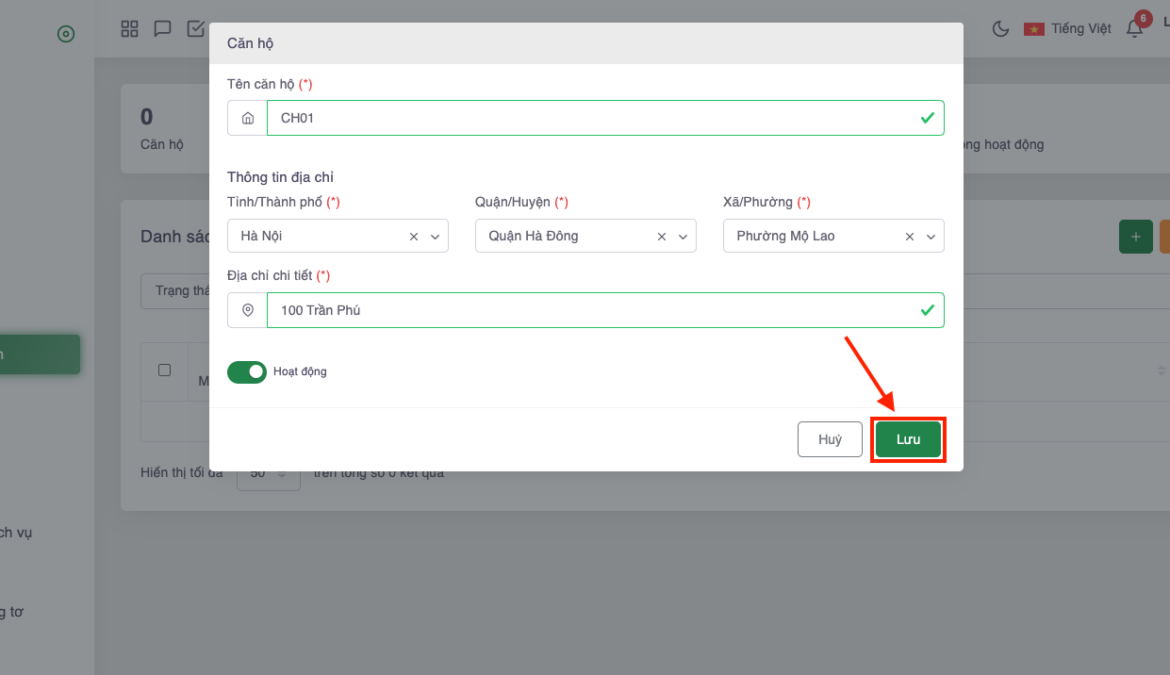Viewport: 1170px width, 675px height.
Task: Click the Địa chỉ chi tiết address field
Action: [590, 310]
